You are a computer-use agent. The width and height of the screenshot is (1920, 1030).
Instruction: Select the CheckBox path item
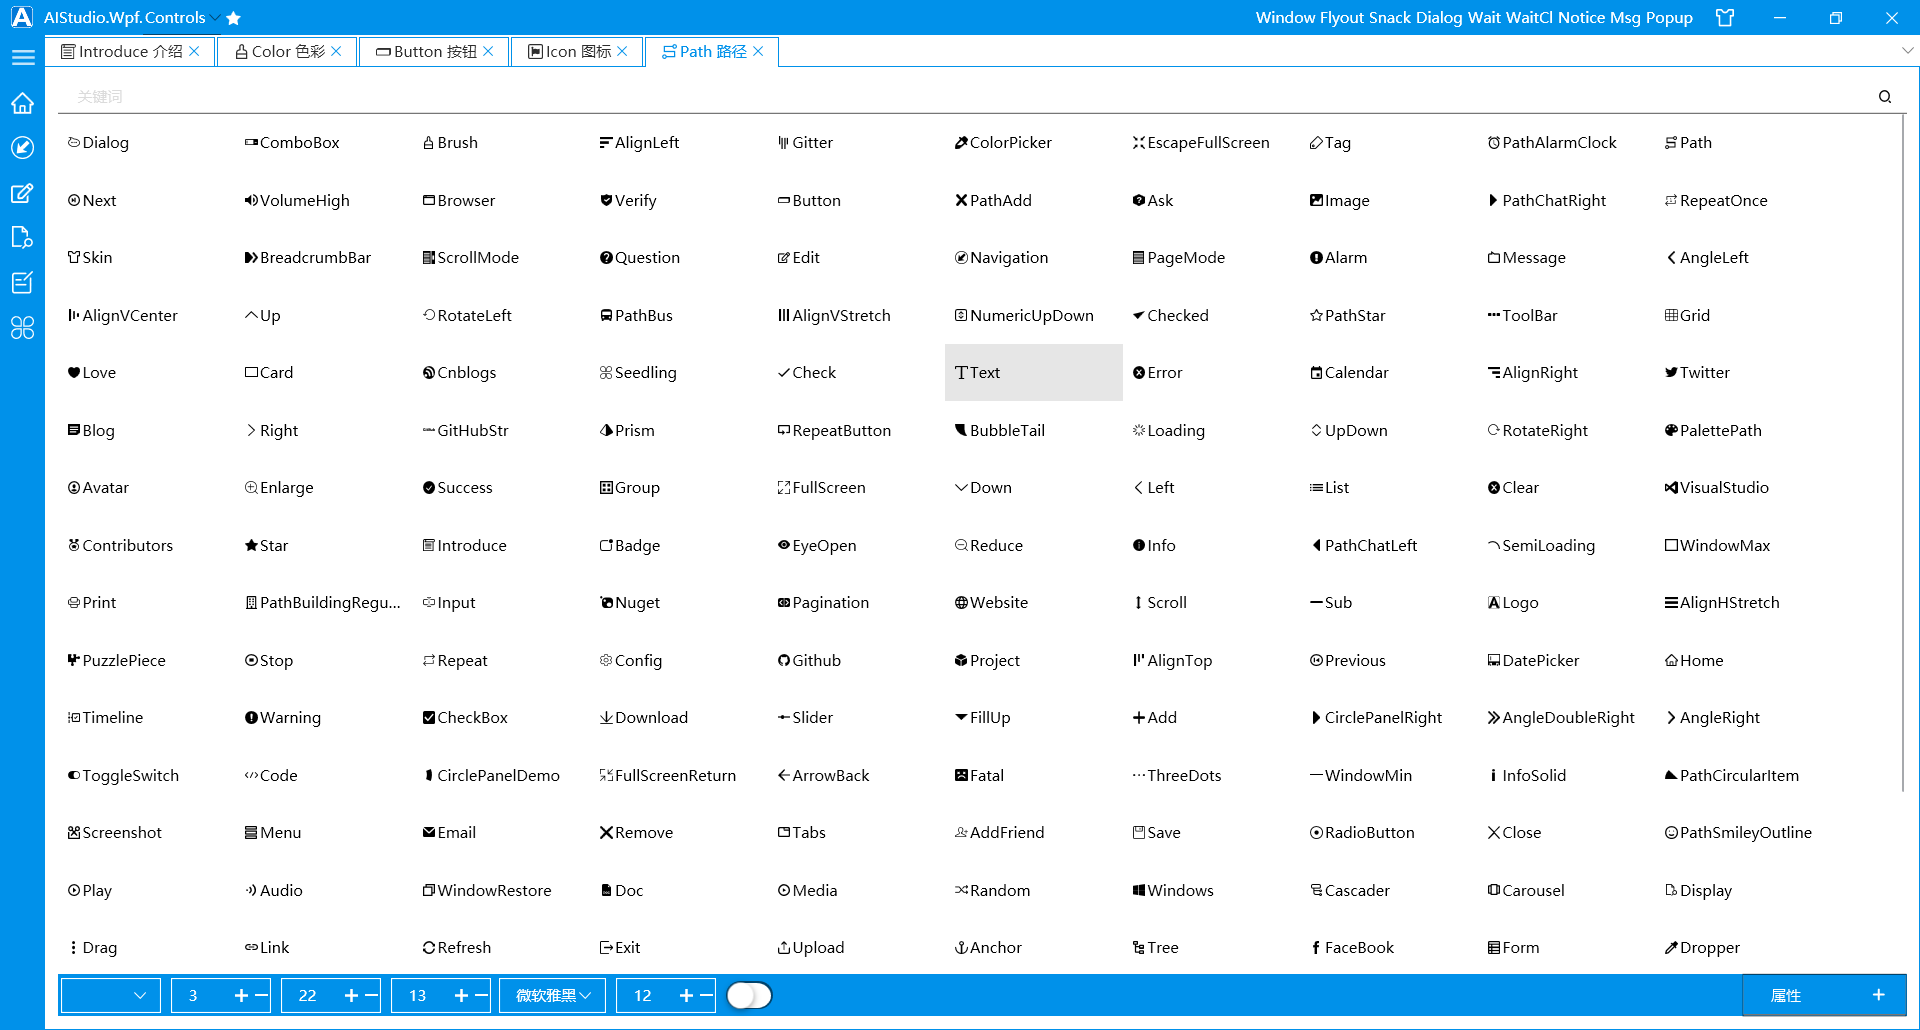[x=465, y=718]
